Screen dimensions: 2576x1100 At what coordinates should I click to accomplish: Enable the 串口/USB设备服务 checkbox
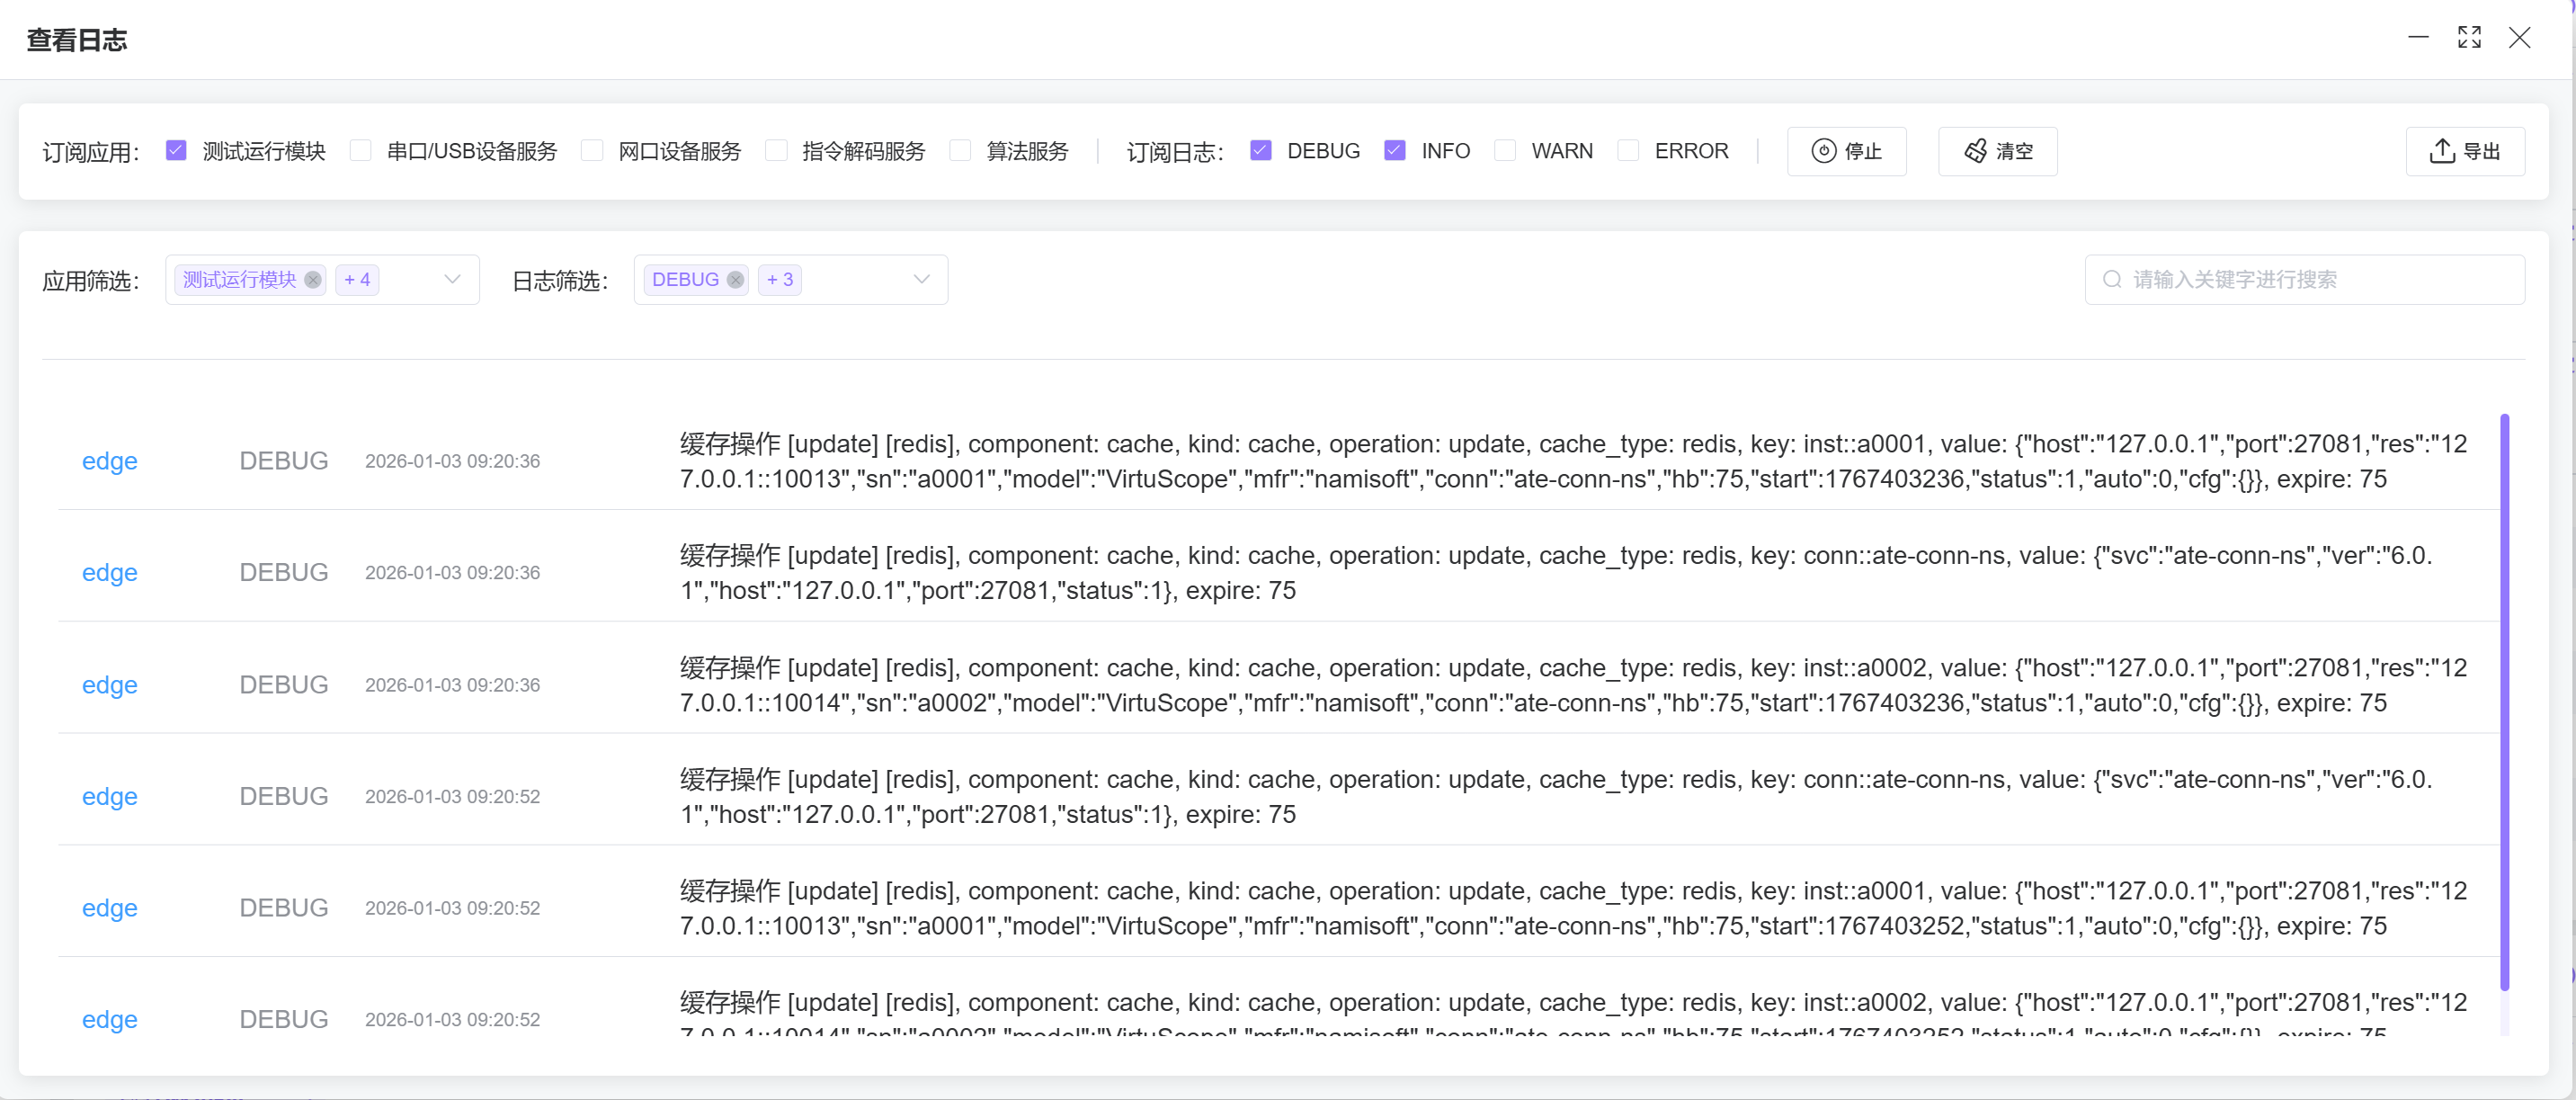(x=361, y=151)
